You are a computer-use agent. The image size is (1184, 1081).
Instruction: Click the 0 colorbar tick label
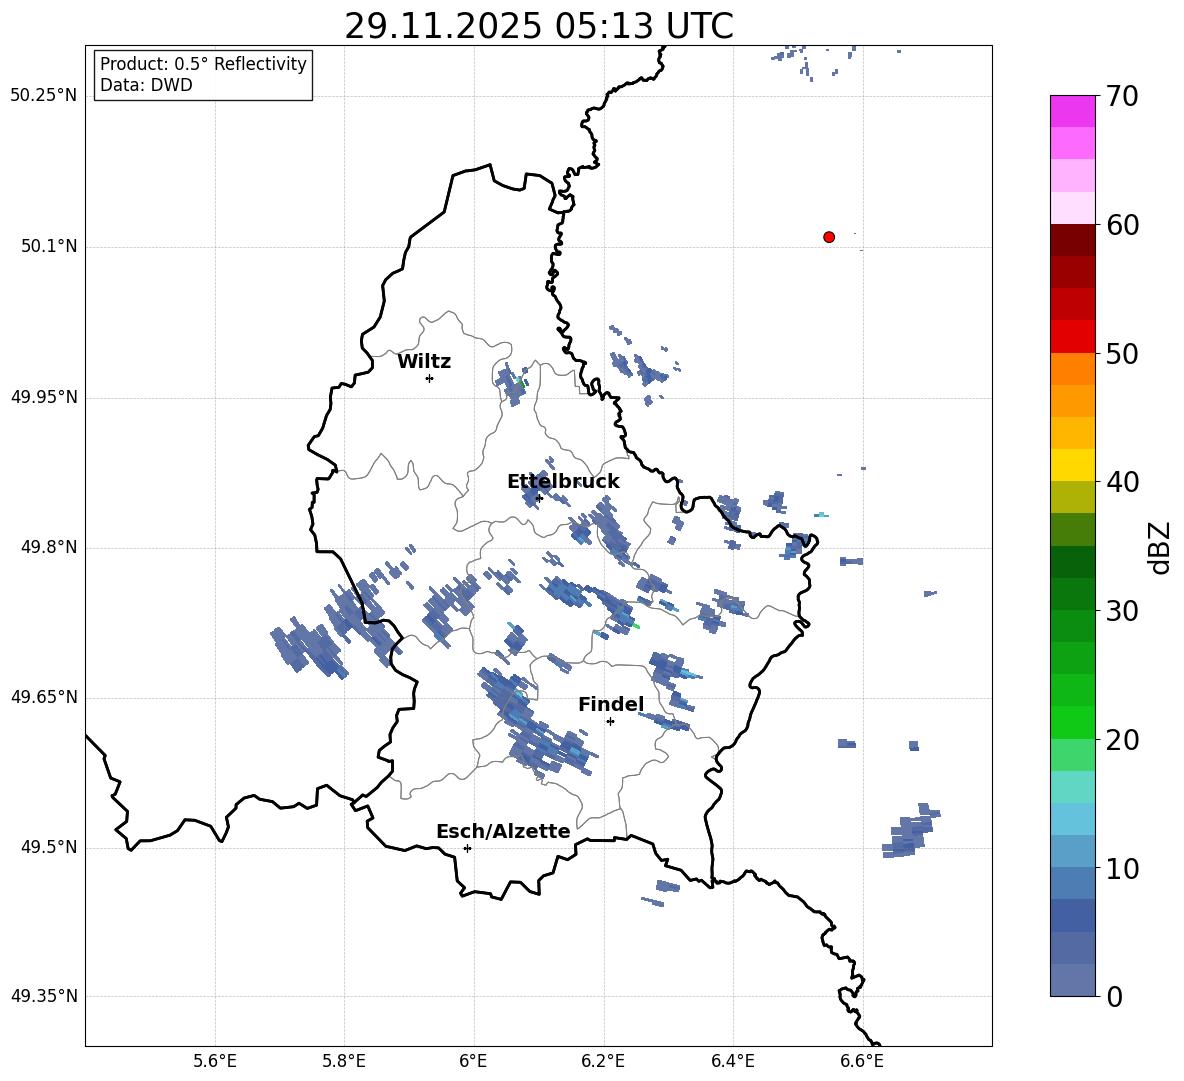tap(1114, 997)
